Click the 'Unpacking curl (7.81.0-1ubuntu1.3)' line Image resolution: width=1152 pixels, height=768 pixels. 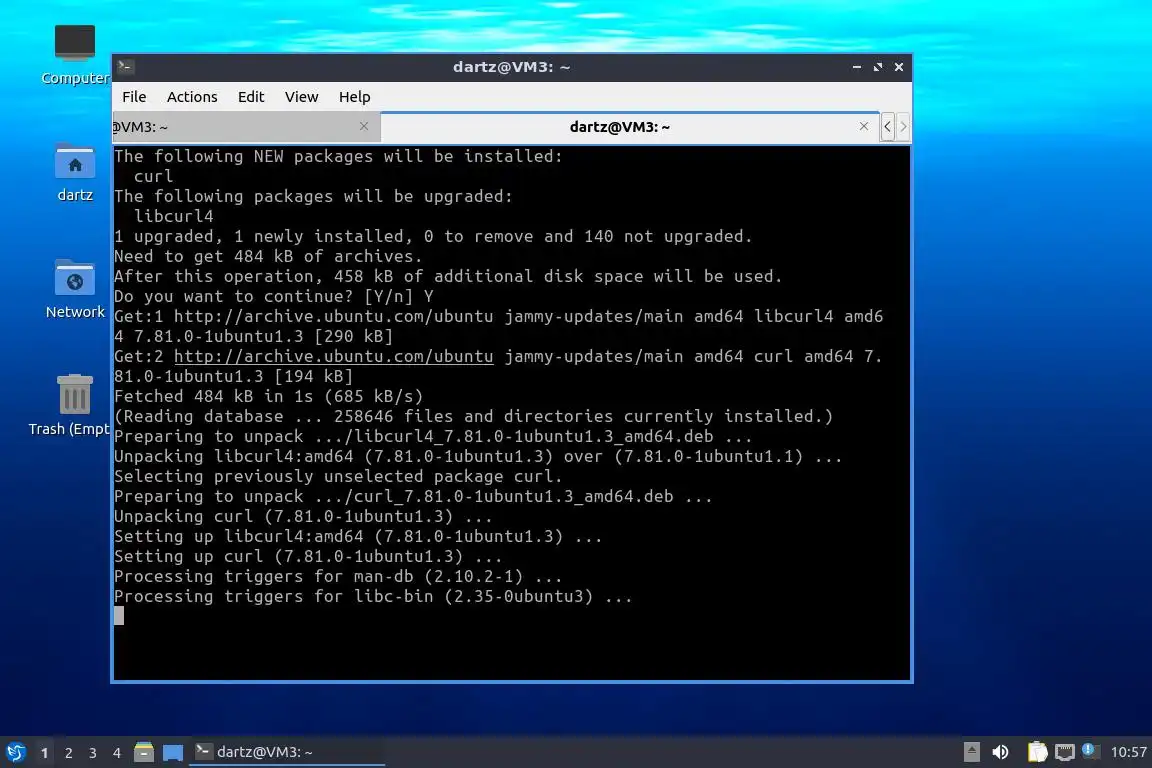click(x=303, y=516)
